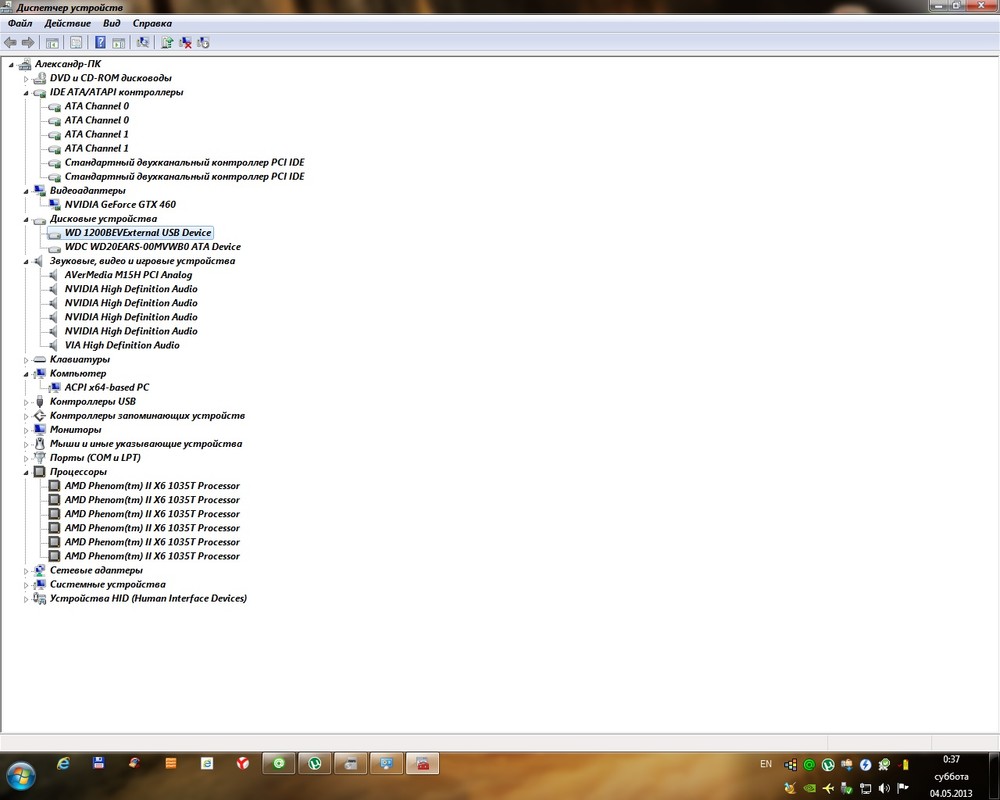Open the Справка menu
The height and width of the screenshot is (800, 1000).
point(152,24)
